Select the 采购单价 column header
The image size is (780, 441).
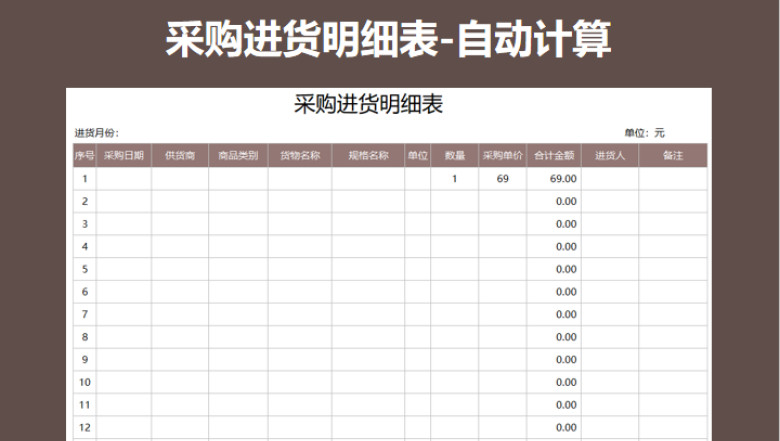tap(503, 155)
